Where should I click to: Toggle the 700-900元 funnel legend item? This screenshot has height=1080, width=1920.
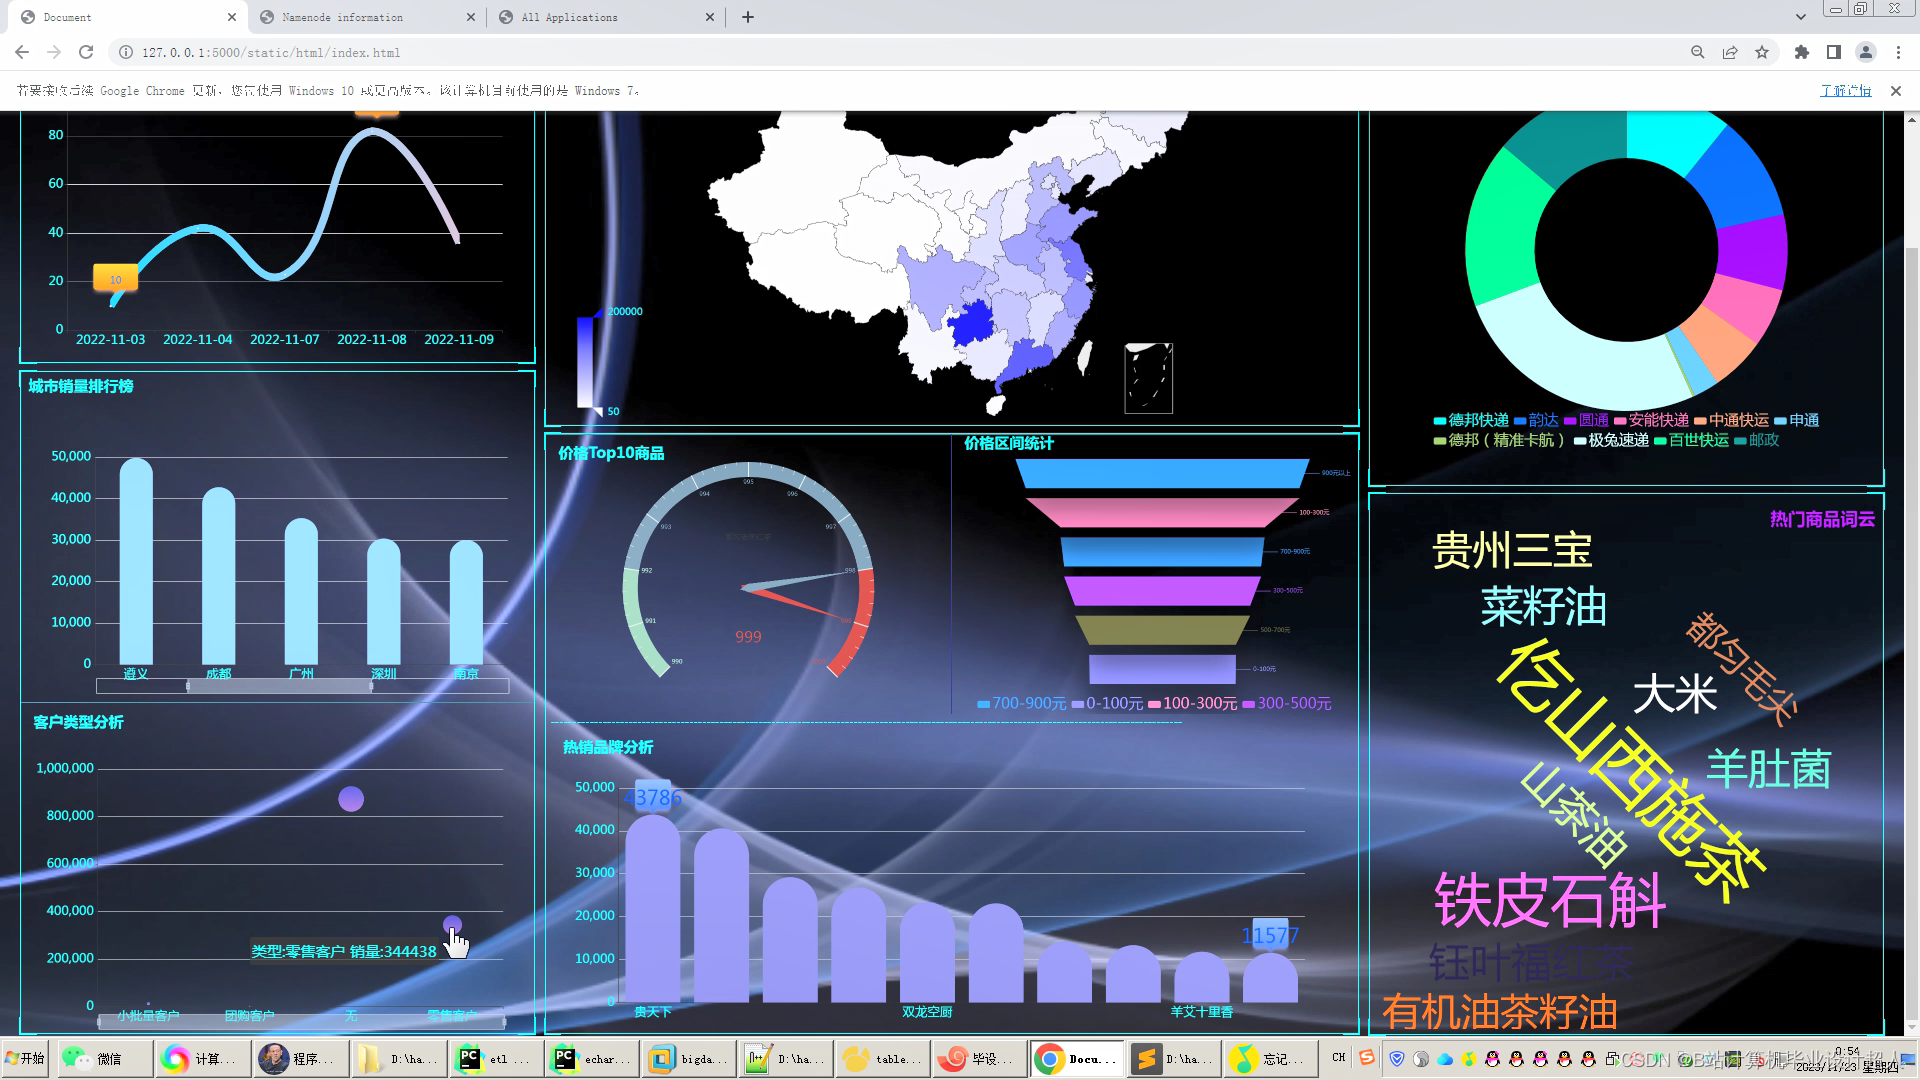pos(1021,704)
